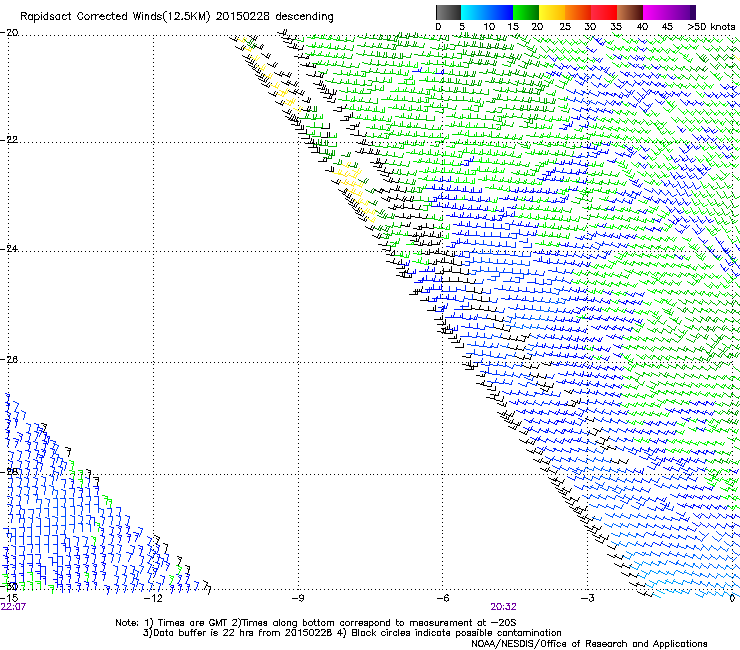
Task: Click the longitude label '-6' on bottom axis
Action: pyautogui.click(x=443, y=598)
